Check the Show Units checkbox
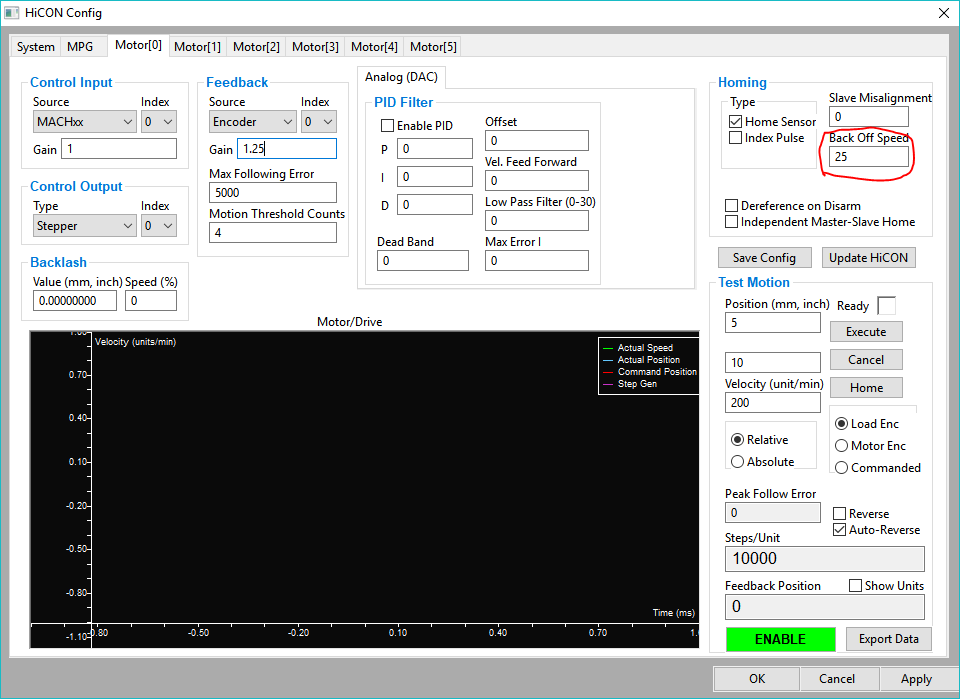This screenshot has width=960, height=699. click(855, 586)
